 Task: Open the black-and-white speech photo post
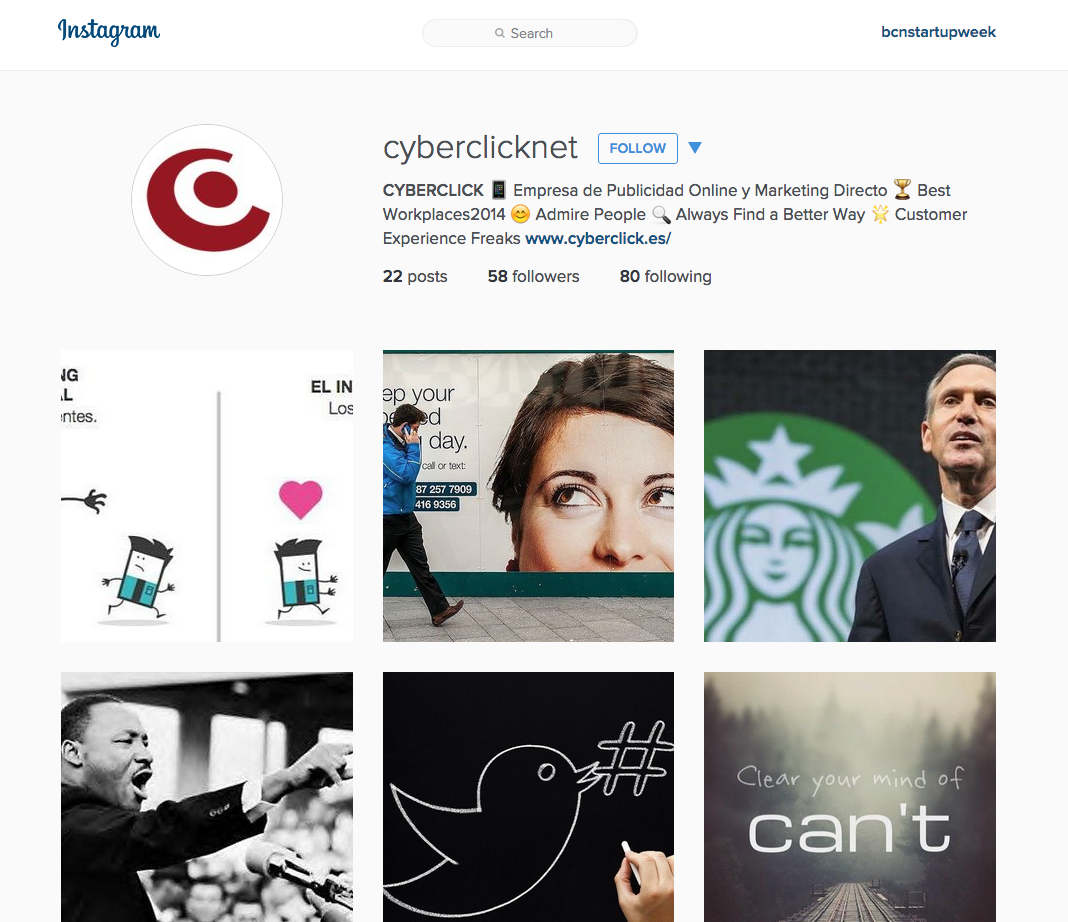207,797
